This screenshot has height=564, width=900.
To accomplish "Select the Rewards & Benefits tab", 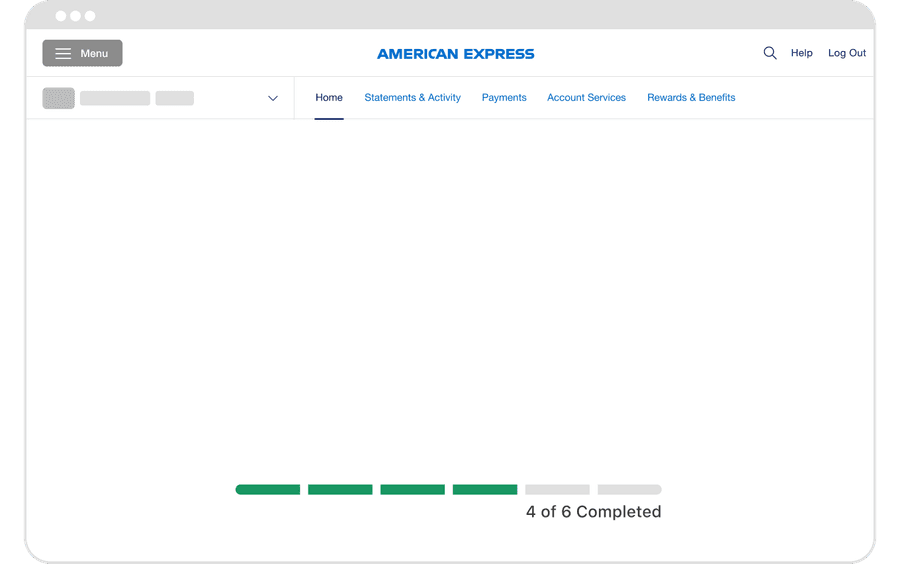I will 691,98.
